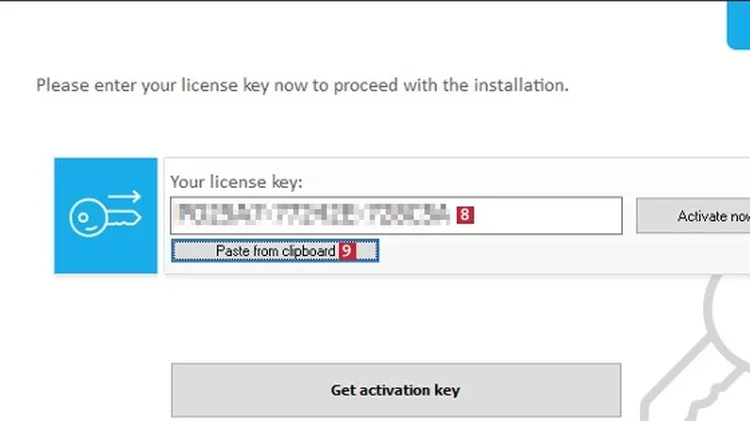Click the "Your license key:" label
The height and width of the screenshot is (421, 750).
[236, 182]
